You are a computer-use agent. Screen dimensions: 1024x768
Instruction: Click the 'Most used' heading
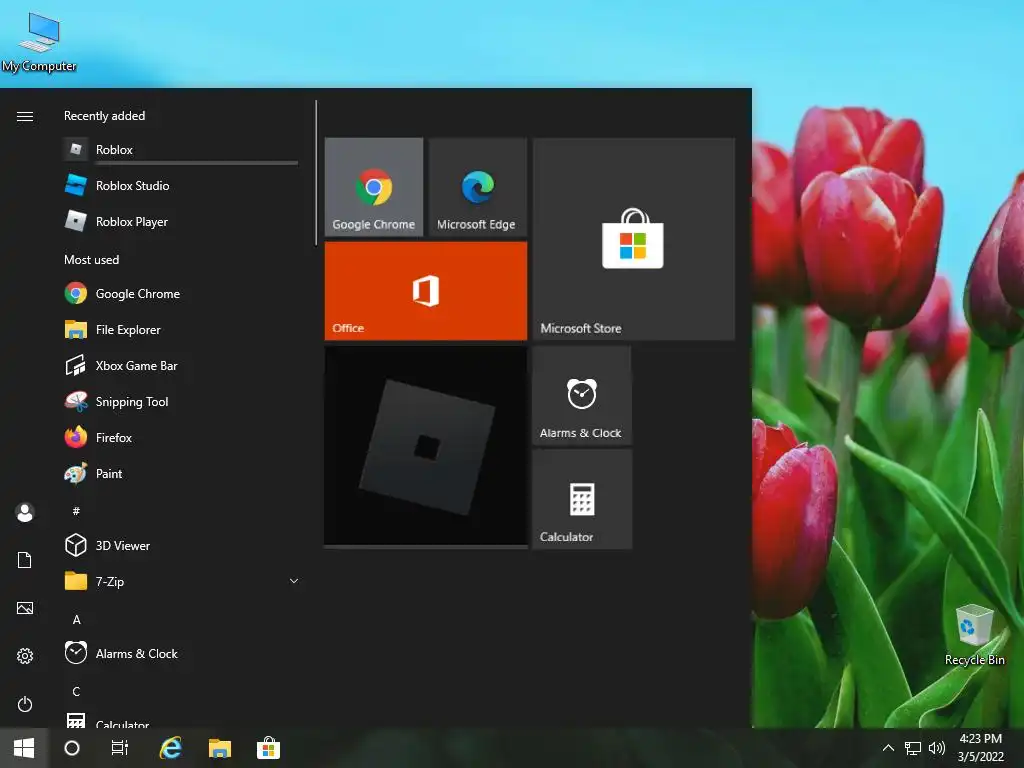(91, 259)
